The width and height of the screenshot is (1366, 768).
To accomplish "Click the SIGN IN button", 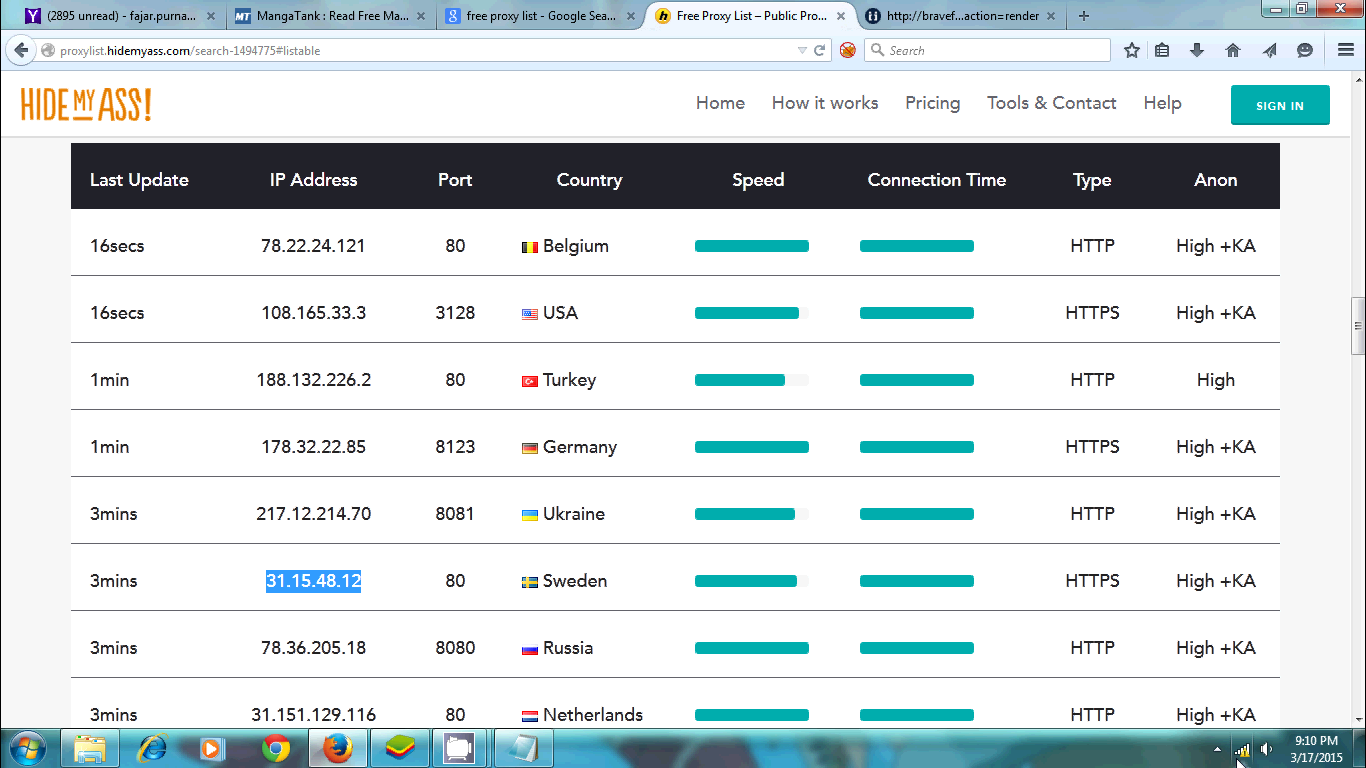I will [x=1280, y=105].
